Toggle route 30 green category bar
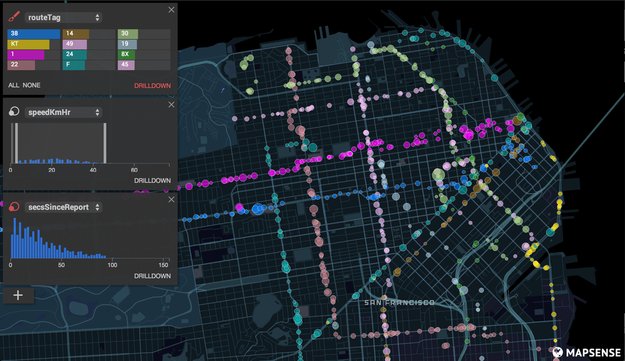Viewport: 625px width, 361px height. (128, 33)
